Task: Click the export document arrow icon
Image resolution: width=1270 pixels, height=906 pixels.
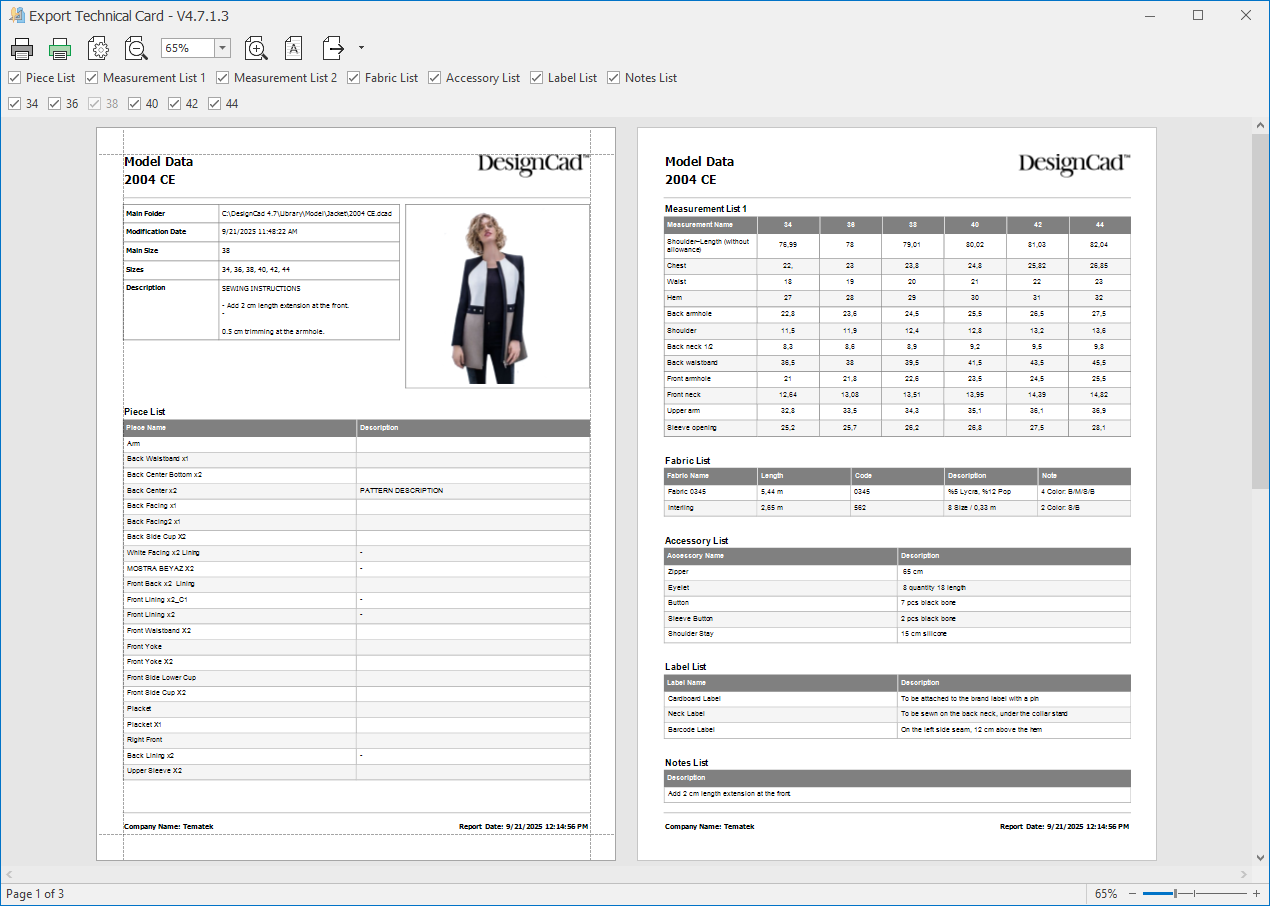Action: pos(333,48)
